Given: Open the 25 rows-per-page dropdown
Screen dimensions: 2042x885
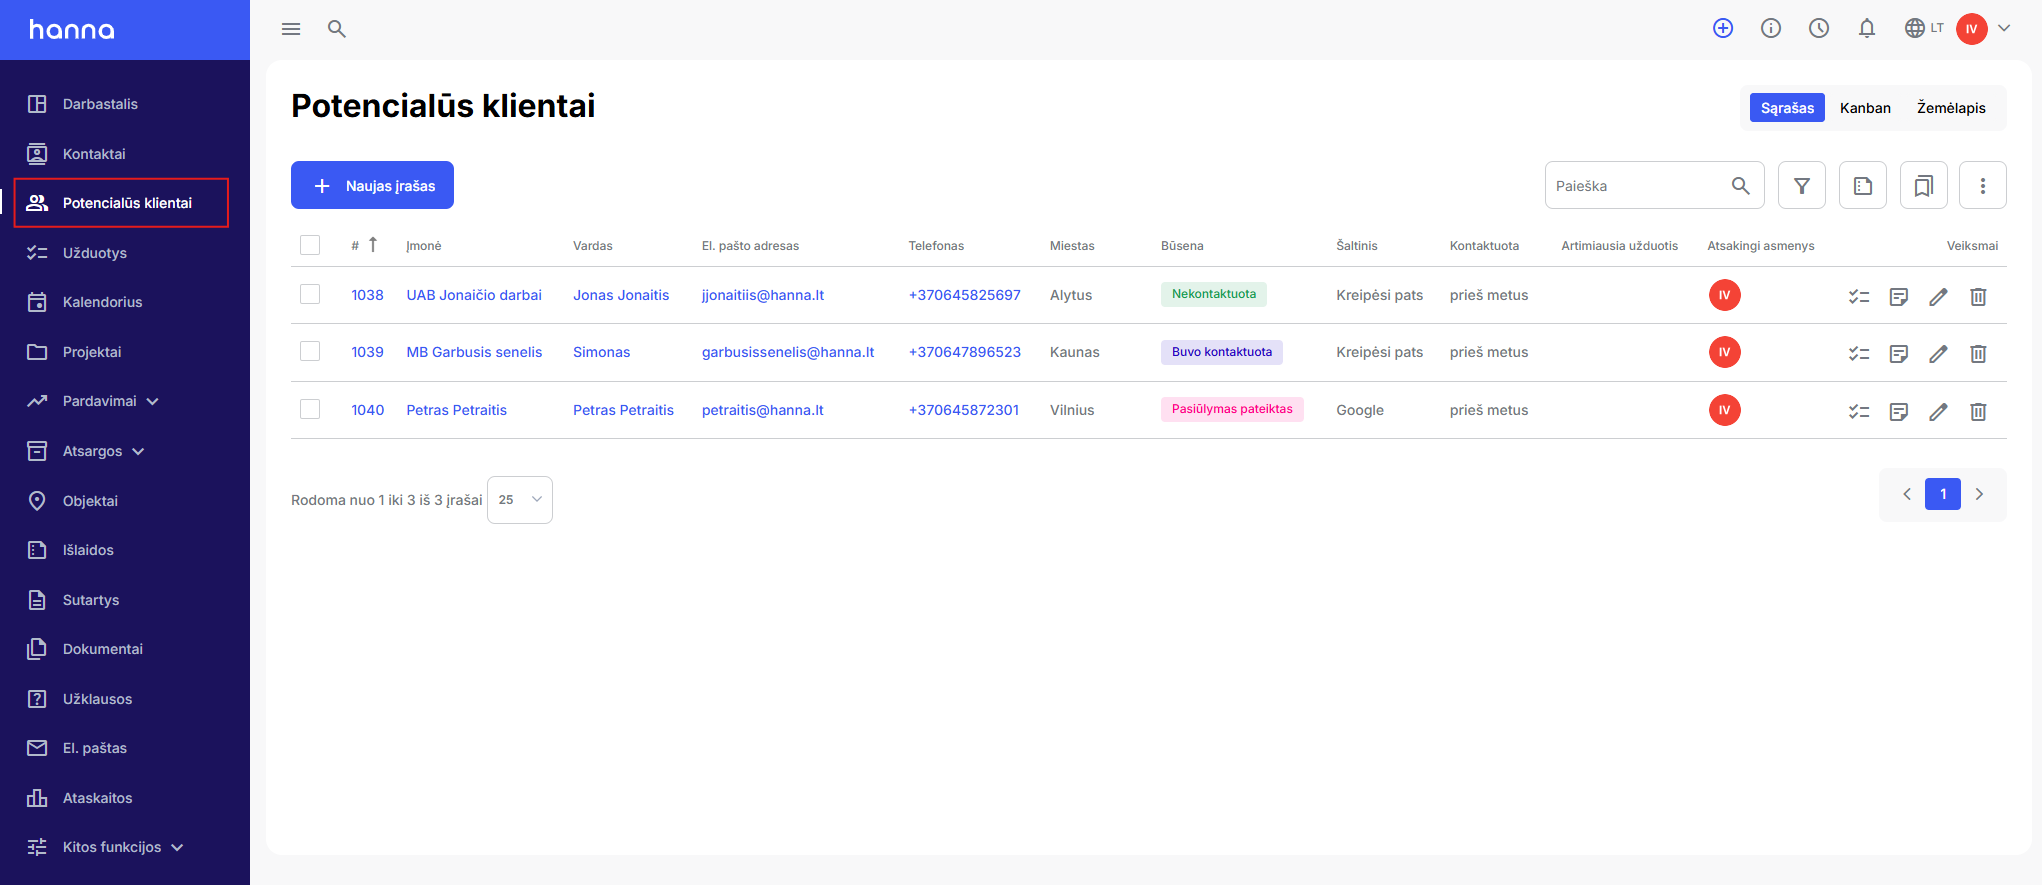Looking at the screenshot, I should coord(520,500).
